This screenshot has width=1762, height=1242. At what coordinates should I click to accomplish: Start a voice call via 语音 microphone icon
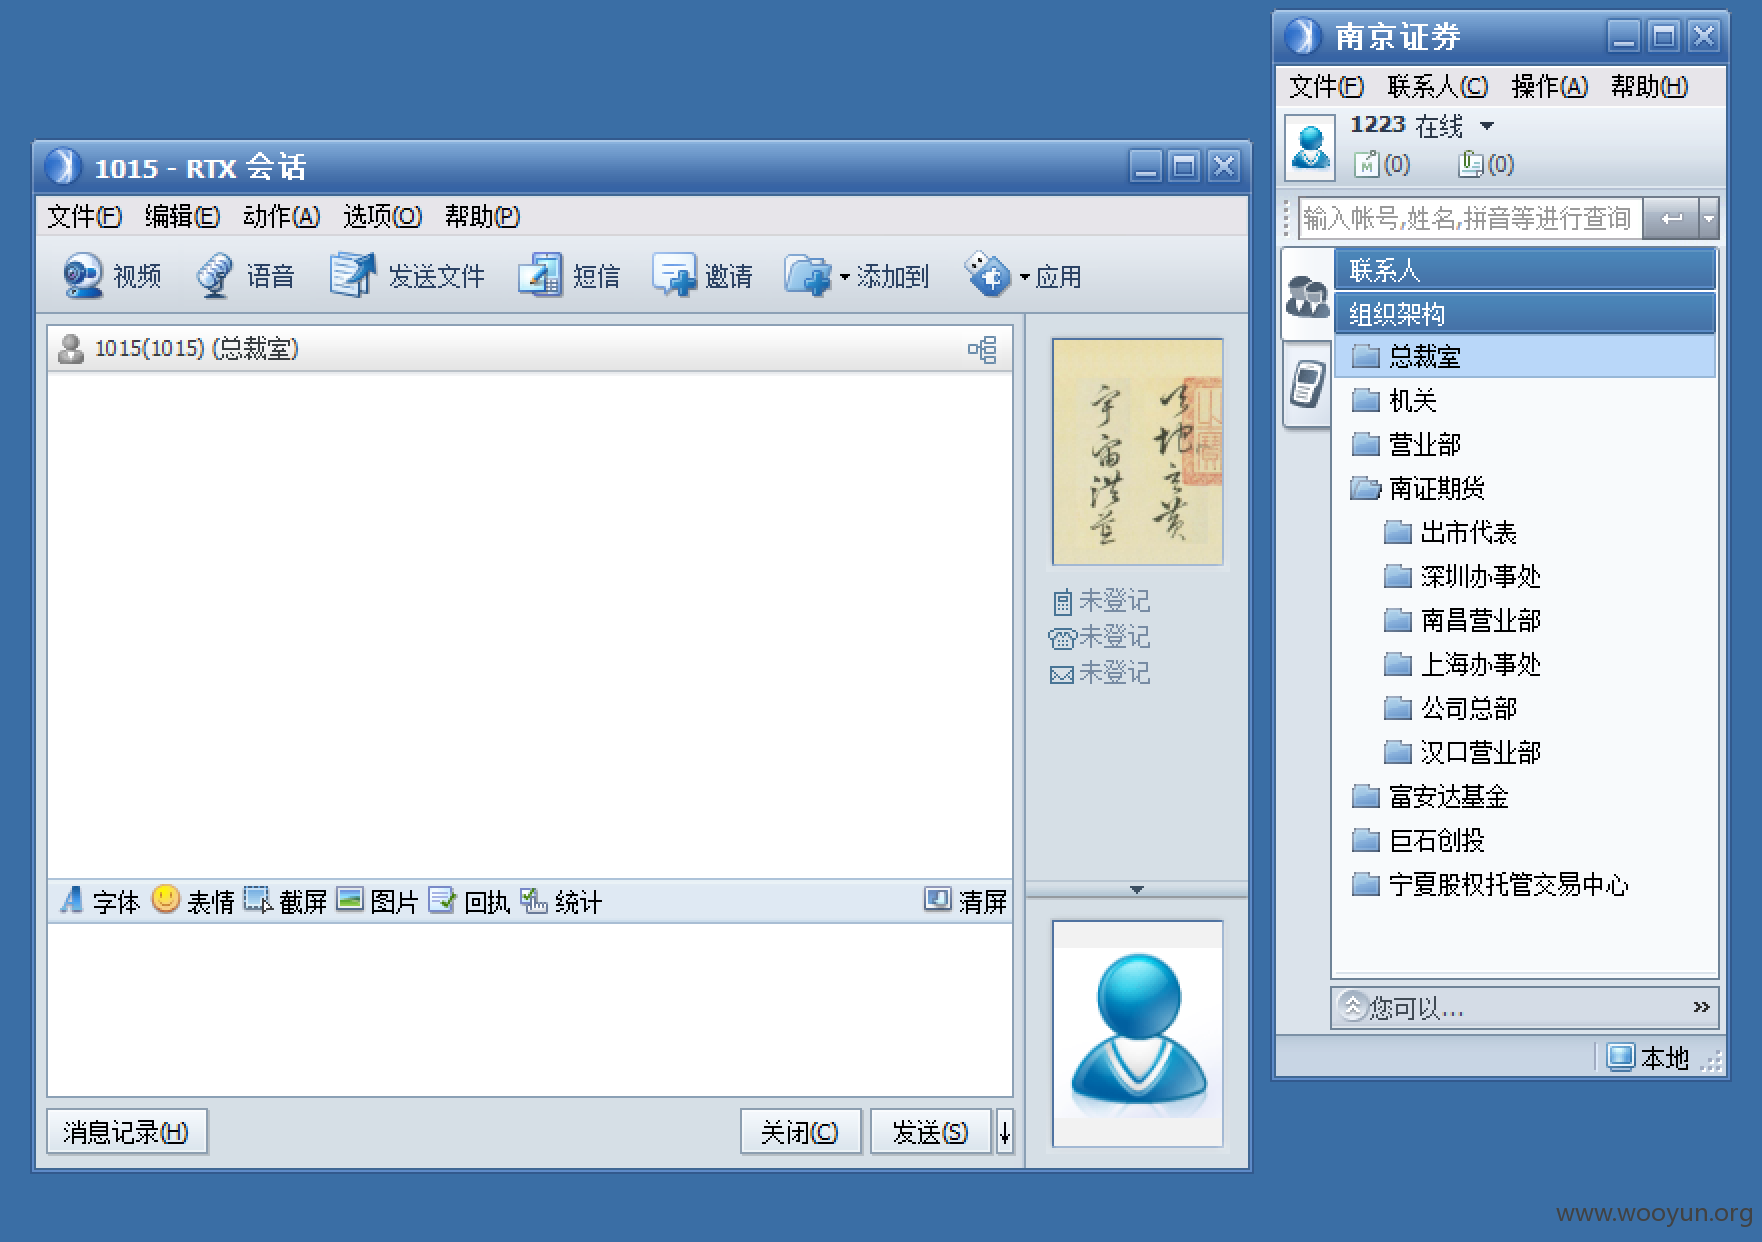(x=214, y=275)
